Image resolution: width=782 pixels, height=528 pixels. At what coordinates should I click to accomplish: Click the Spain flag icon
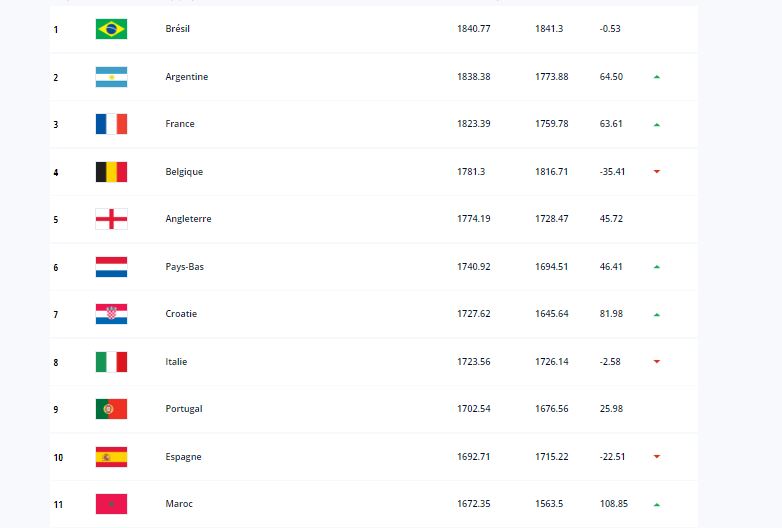(111, 457)
